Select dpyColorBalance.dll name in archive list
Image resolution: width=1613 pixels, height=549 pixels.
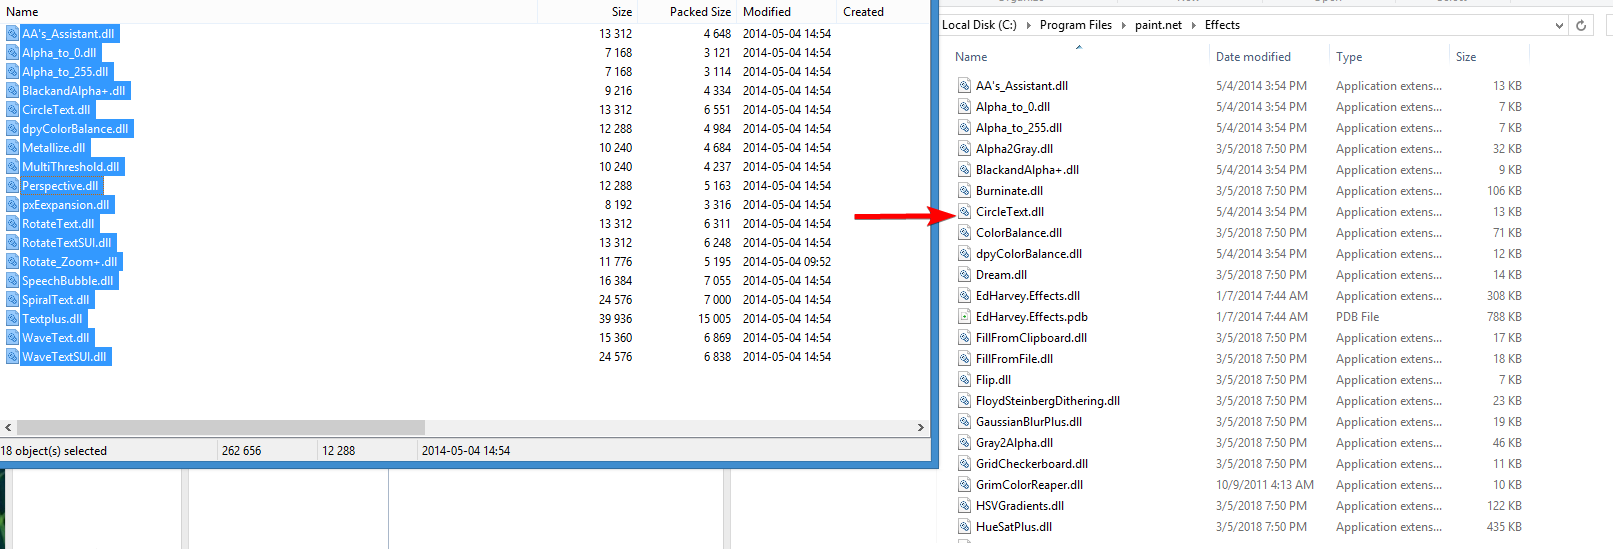pos(75,129)
